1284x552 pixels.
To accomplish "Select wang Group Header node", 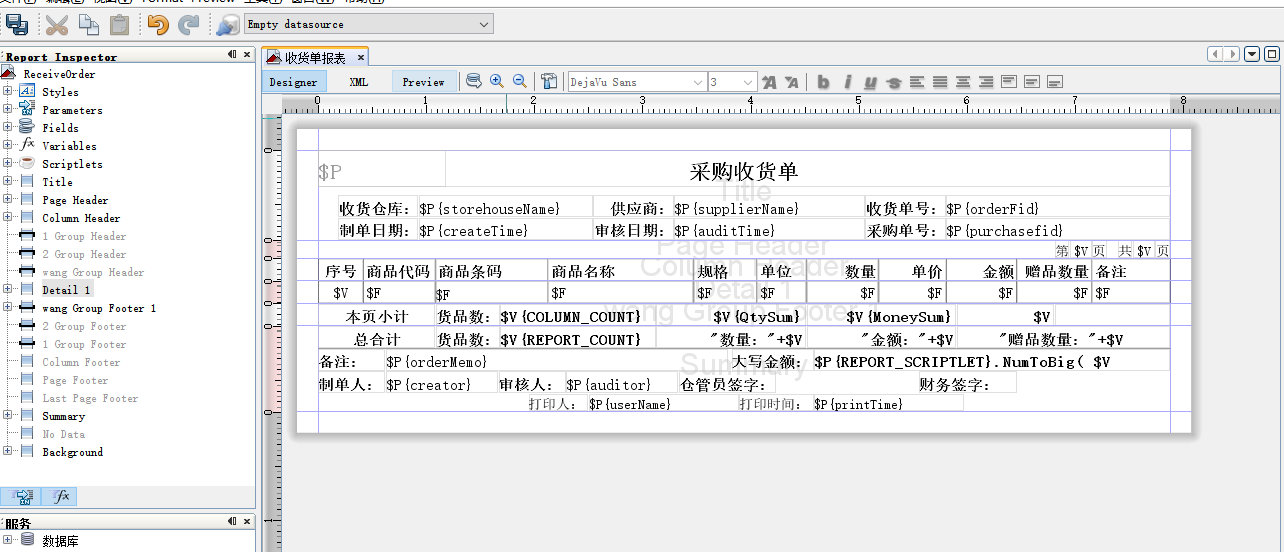I will click(93, 272).
